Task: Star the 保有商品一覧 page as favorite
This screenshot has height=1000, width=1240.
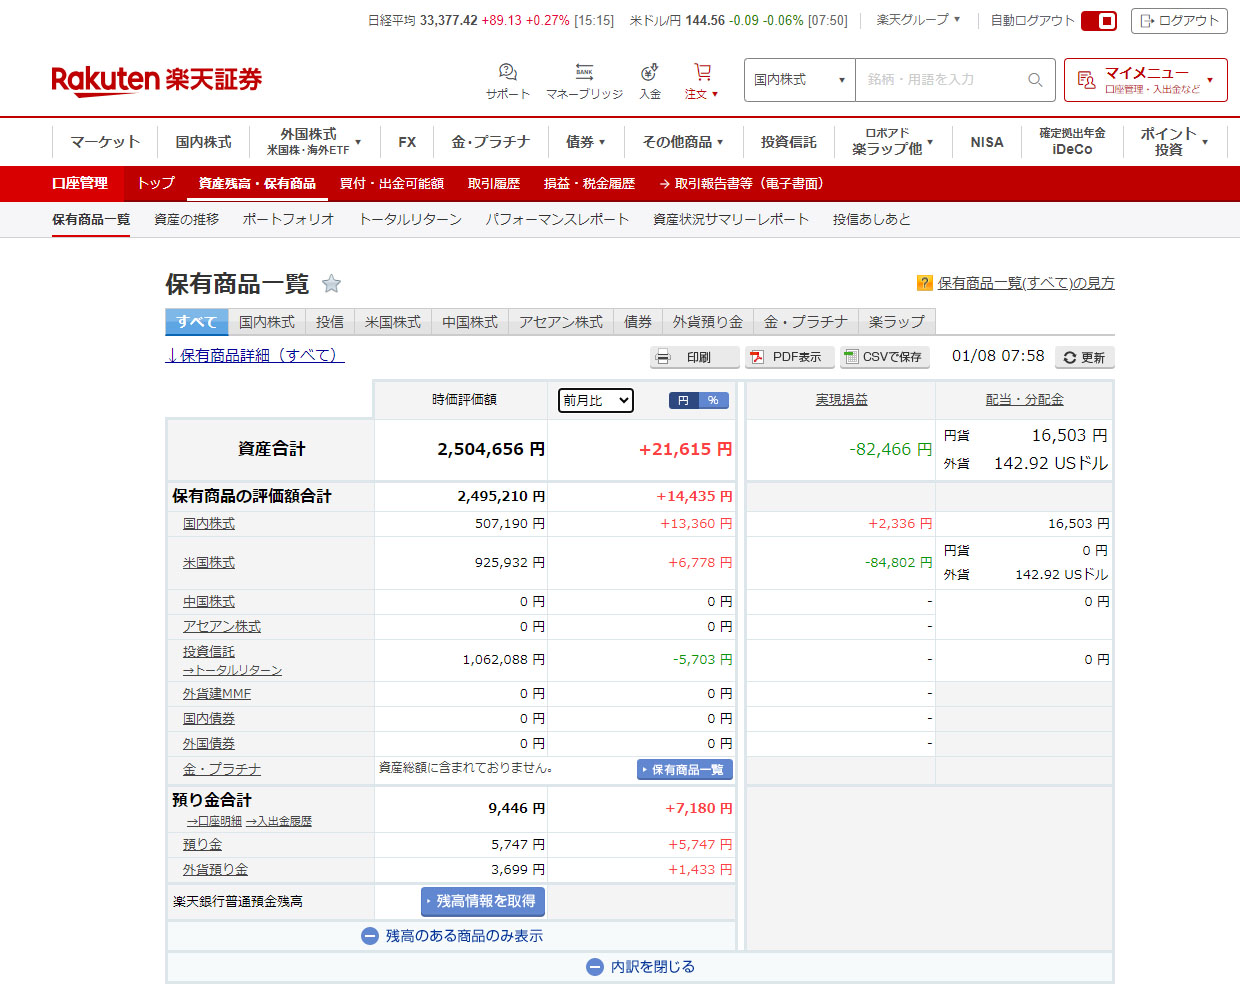Action: point(332,284)
